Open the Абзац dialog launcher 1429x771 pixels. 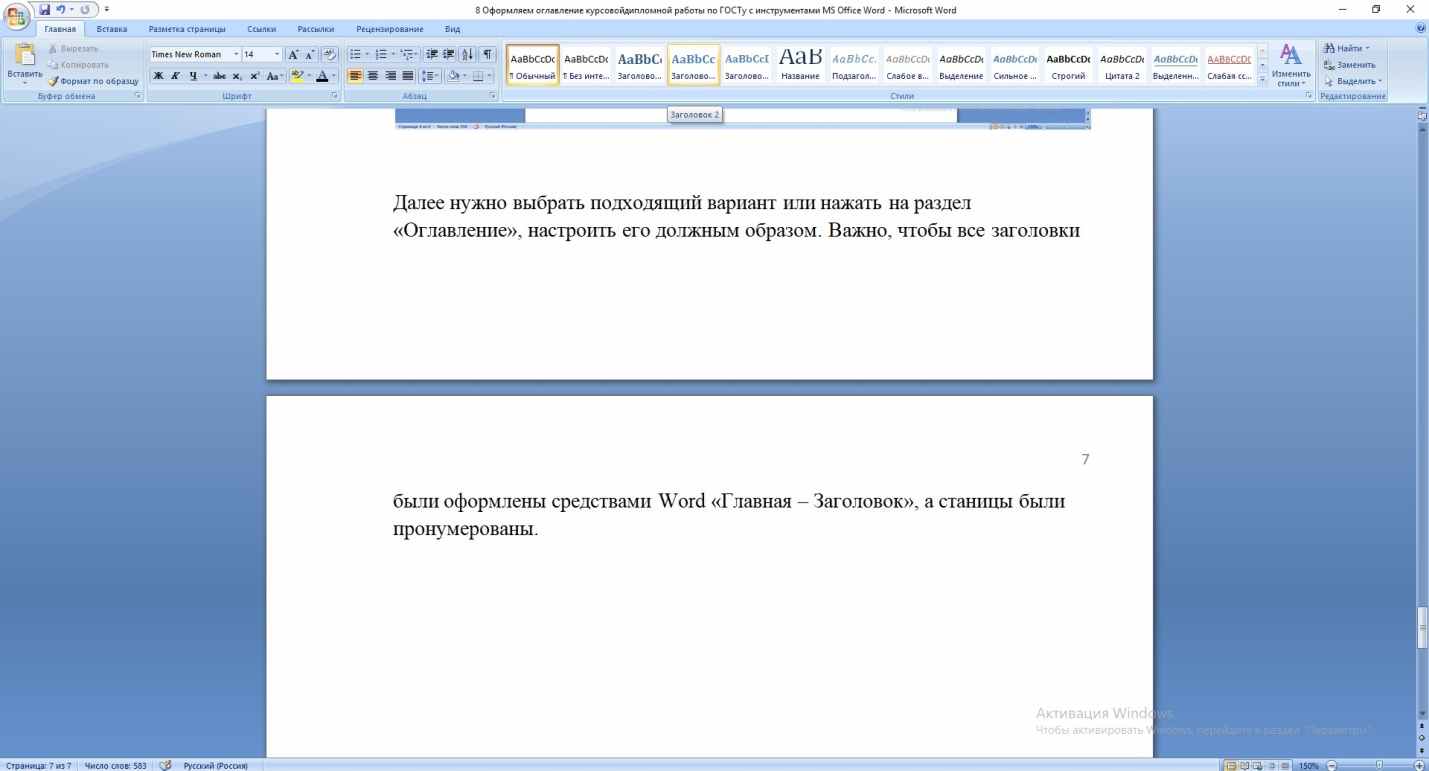pyautogui.click(x=493, y=96)
